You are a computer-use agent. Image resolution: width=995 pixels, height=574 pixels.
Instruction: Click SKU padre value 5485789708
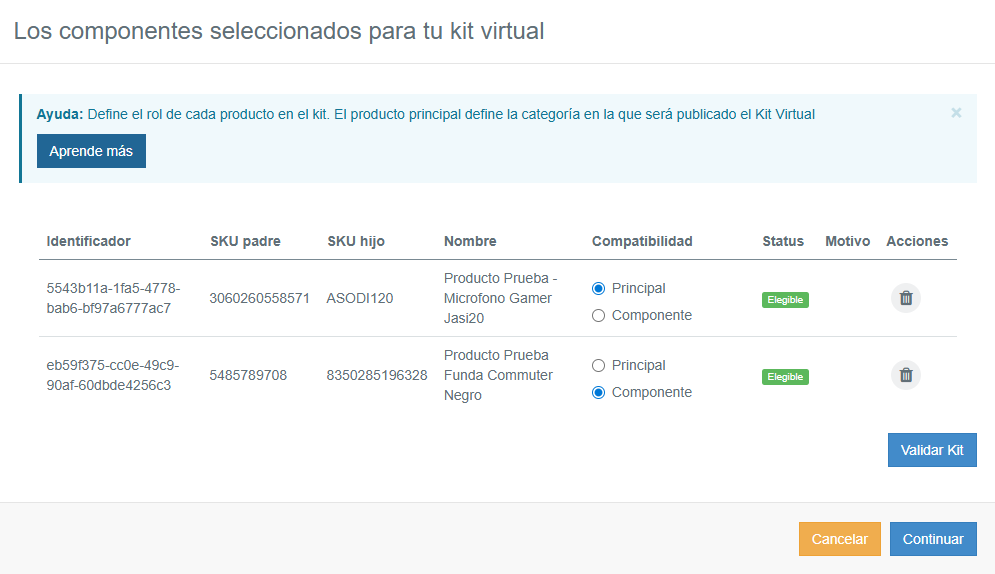click(x=248, y=375)
